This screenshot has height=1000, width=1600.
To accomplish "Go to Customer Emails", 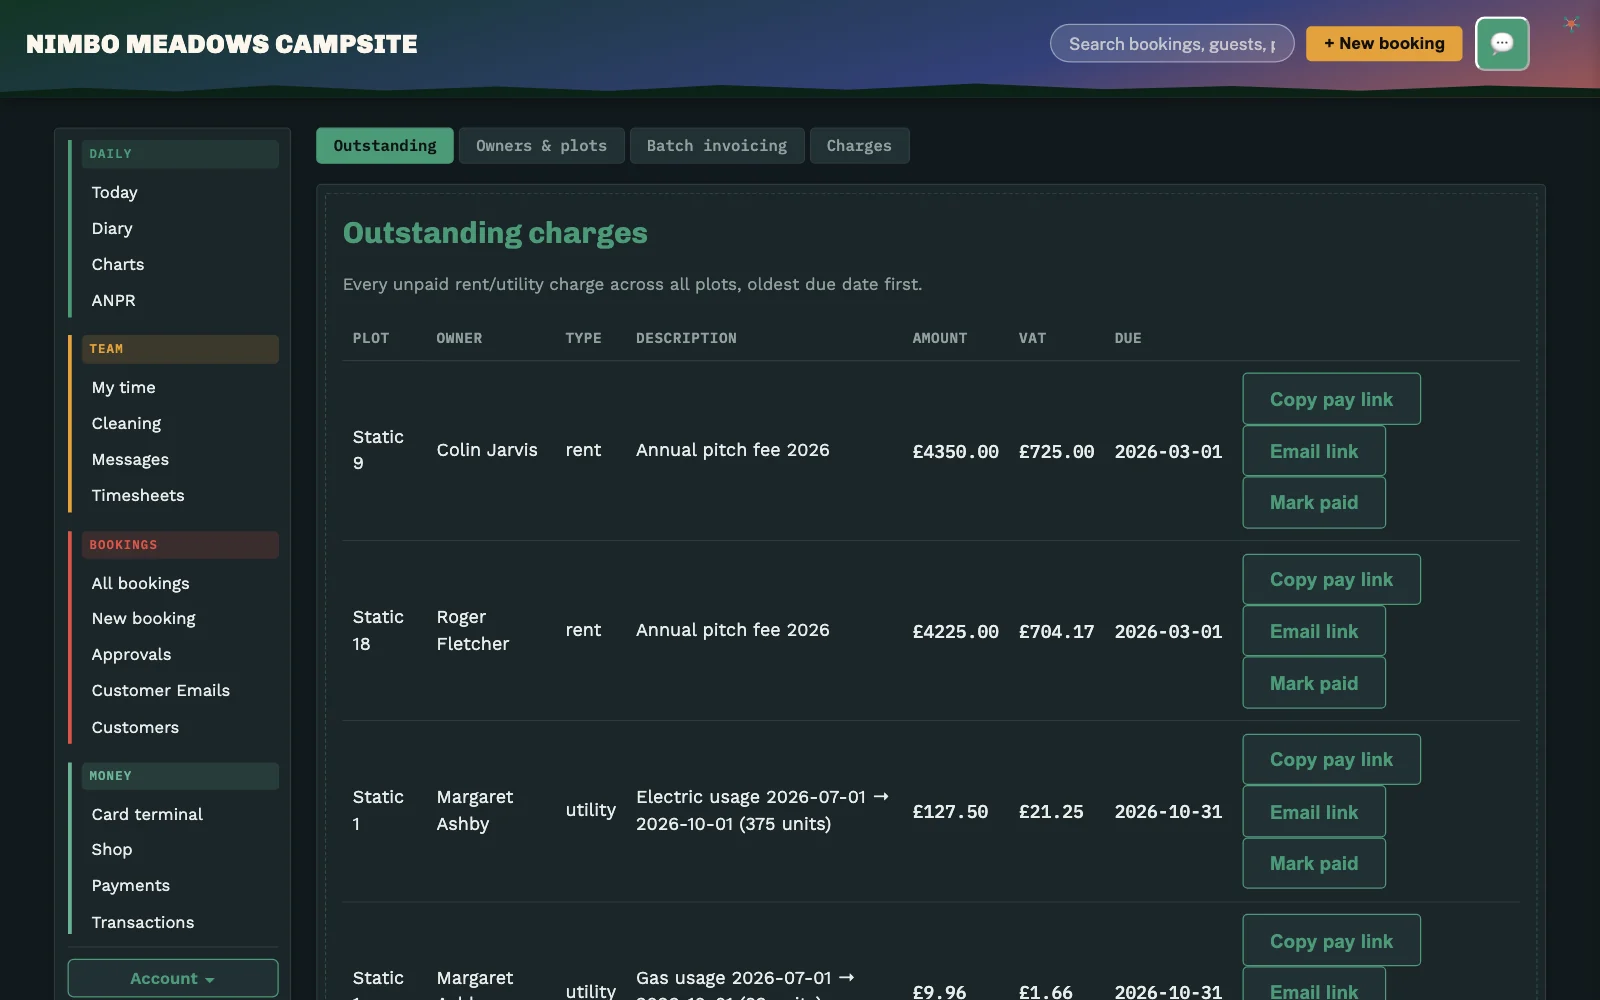I will point(160,690).
